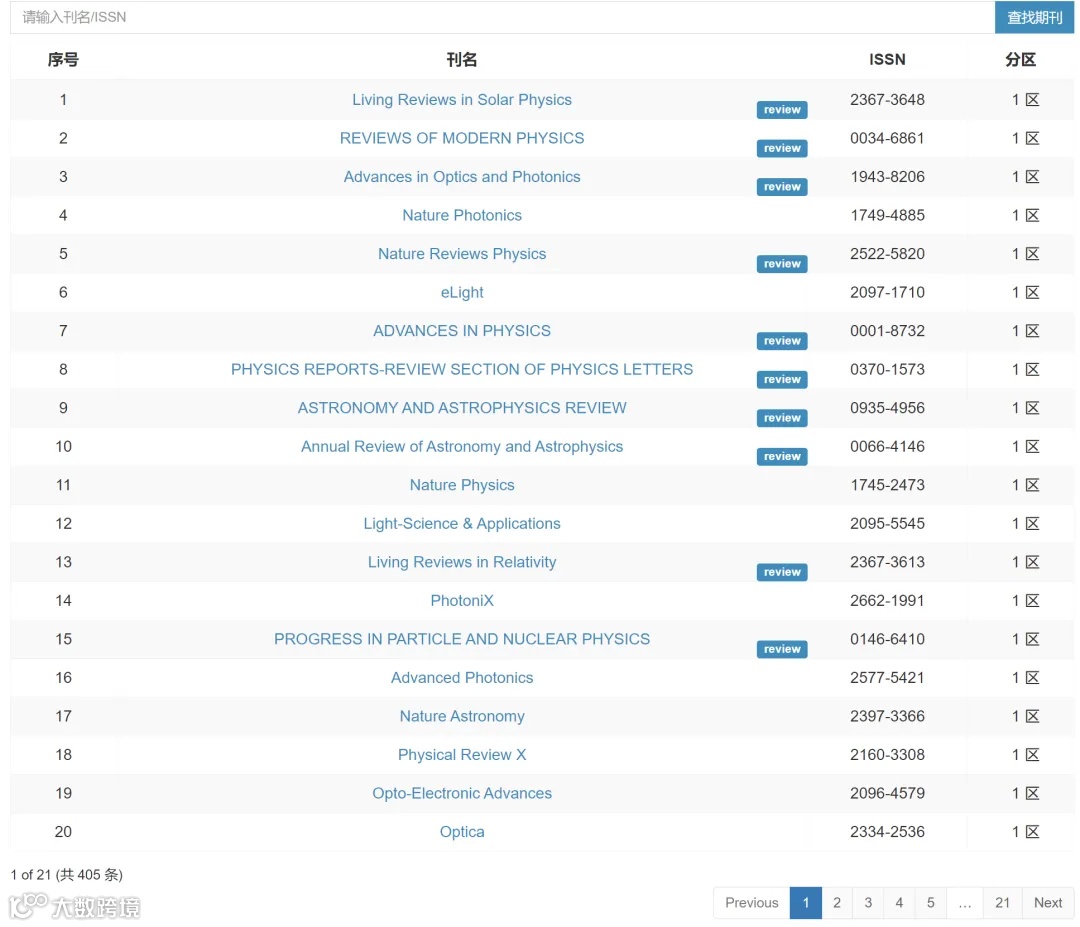1080x927 pixels.
Task: Click the '1 of 21 (共 405 条)' status text
Action: click(x=67, y=875)
